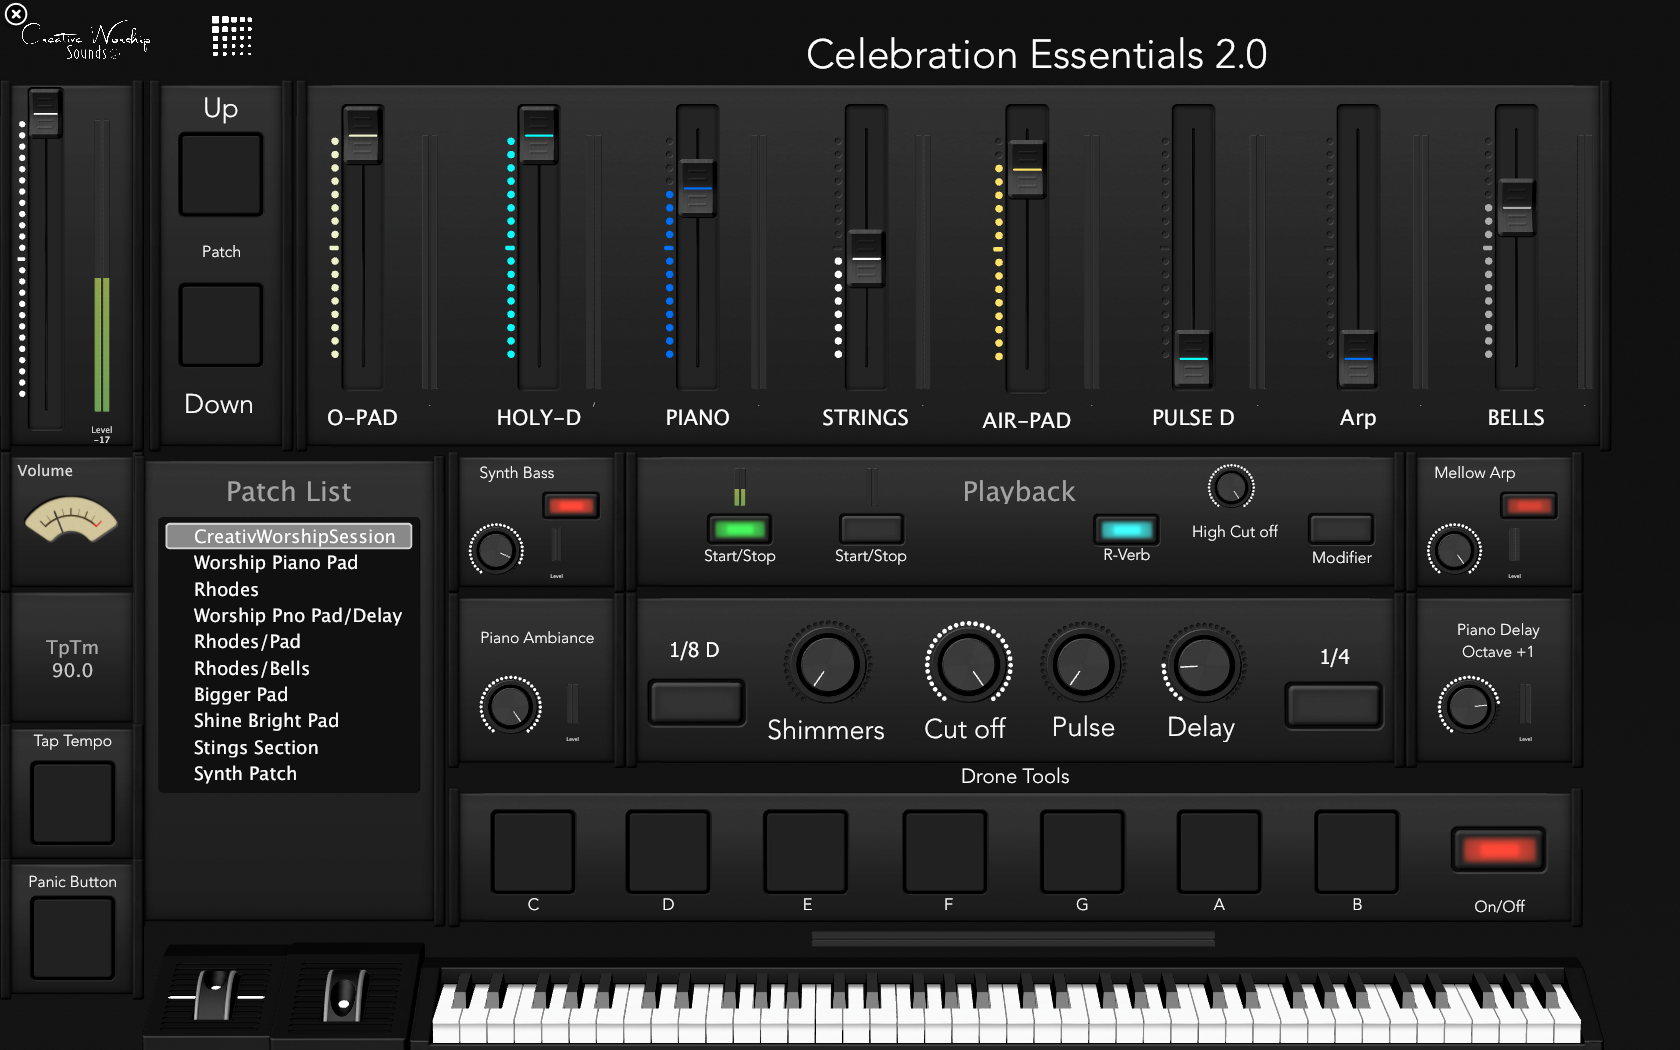Click the Patch Up button
Viewport: 1680px width, 1050px height.
[221, 174]
